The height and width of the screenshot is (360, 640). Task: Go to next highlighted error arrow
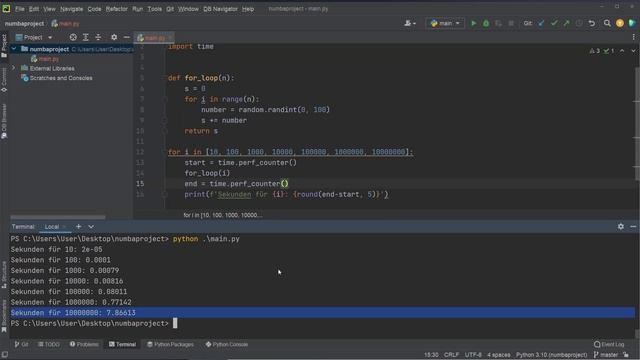click(633, 51)
